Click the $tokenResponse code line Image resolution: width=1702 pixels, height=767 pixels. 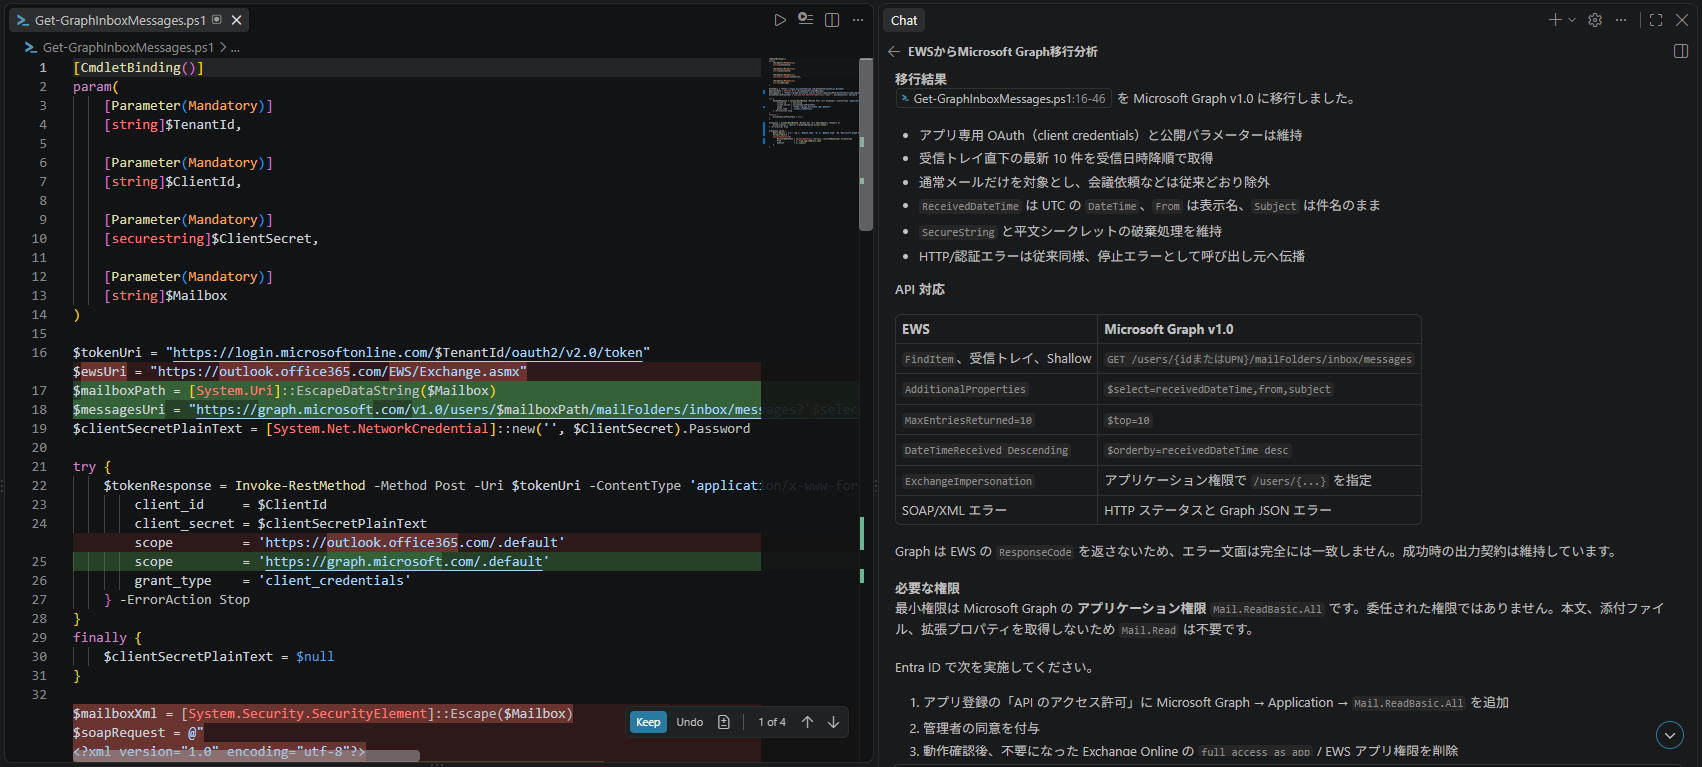click(432, 486)
